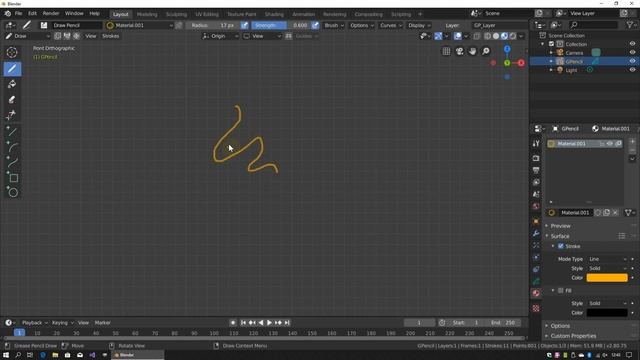Open the Render menu
The width and height of the screenshot is (640, 360).
(x=51, y=13)
